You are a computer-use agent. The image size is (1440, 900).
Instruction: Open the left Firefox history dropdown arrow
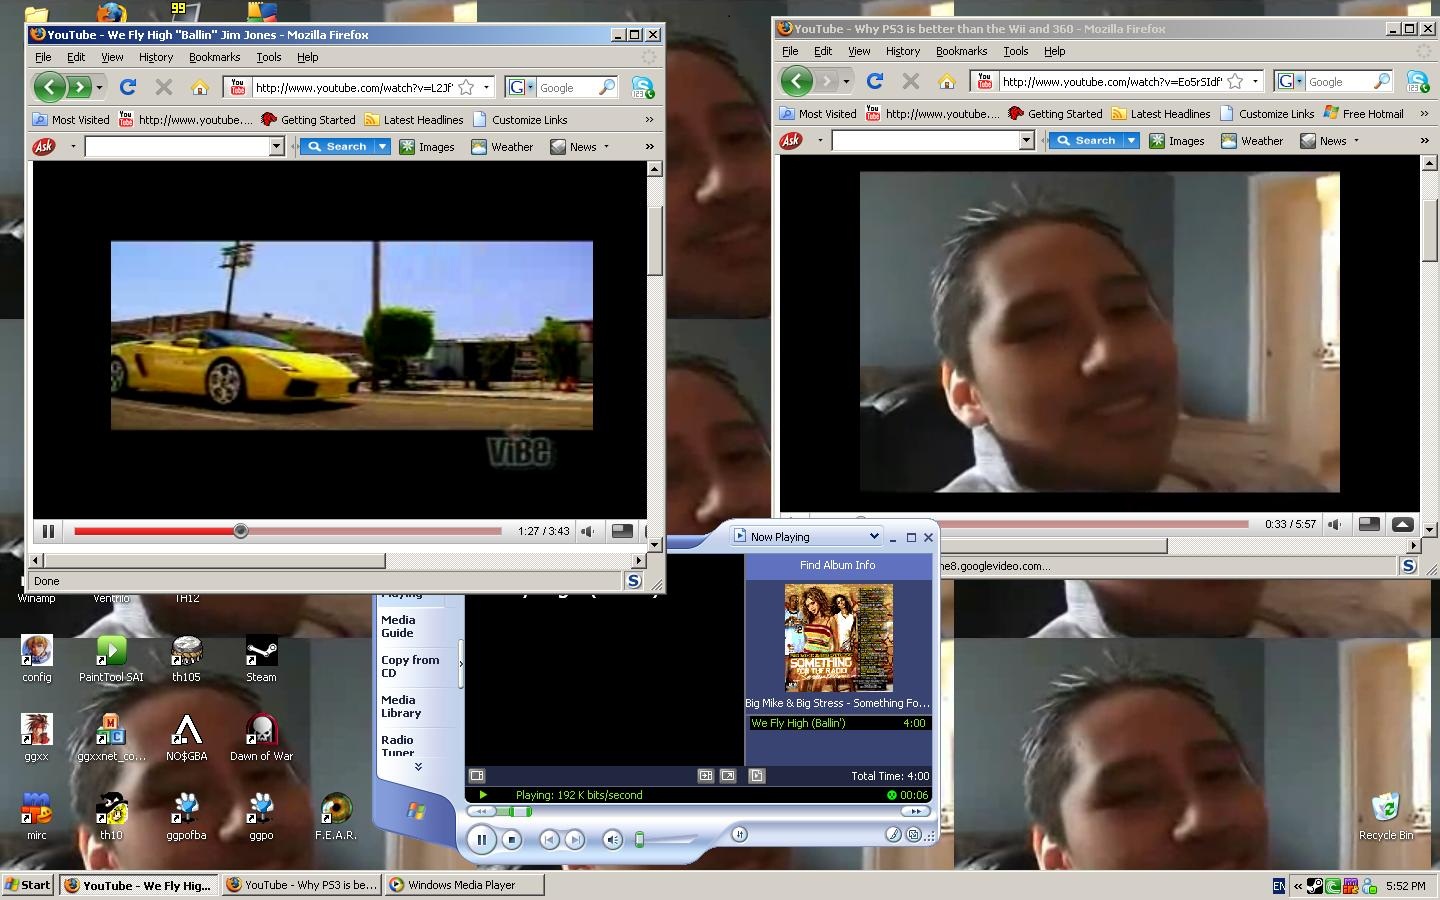99,87
